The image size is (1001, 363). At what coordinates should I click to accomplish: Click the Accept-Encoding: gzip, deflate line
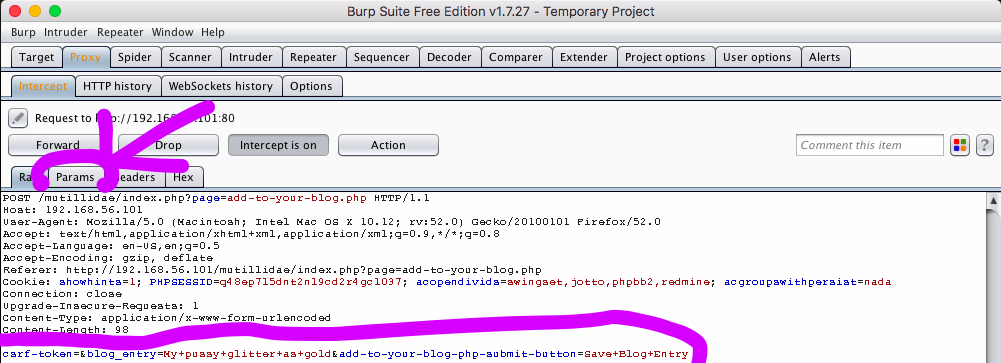click(x=108, y=258)
